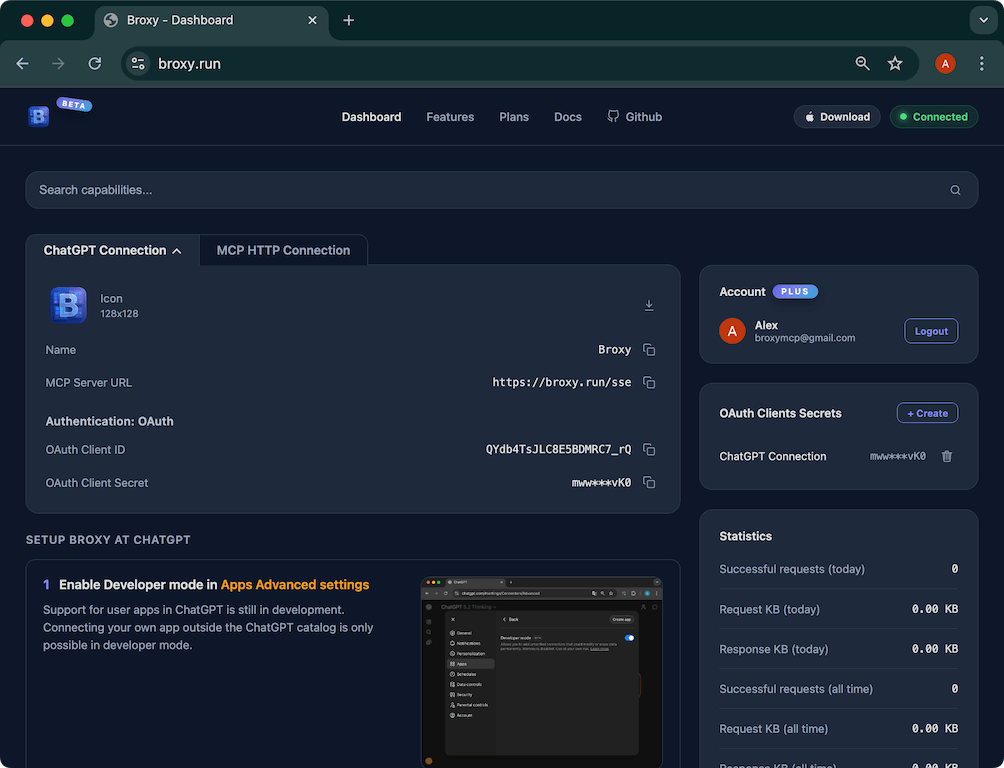The height and width of the screenshot is (768, 1004).
Task: Click the search magnifier in the search bar
Action: pyautogui.click(x=955, y=189)
